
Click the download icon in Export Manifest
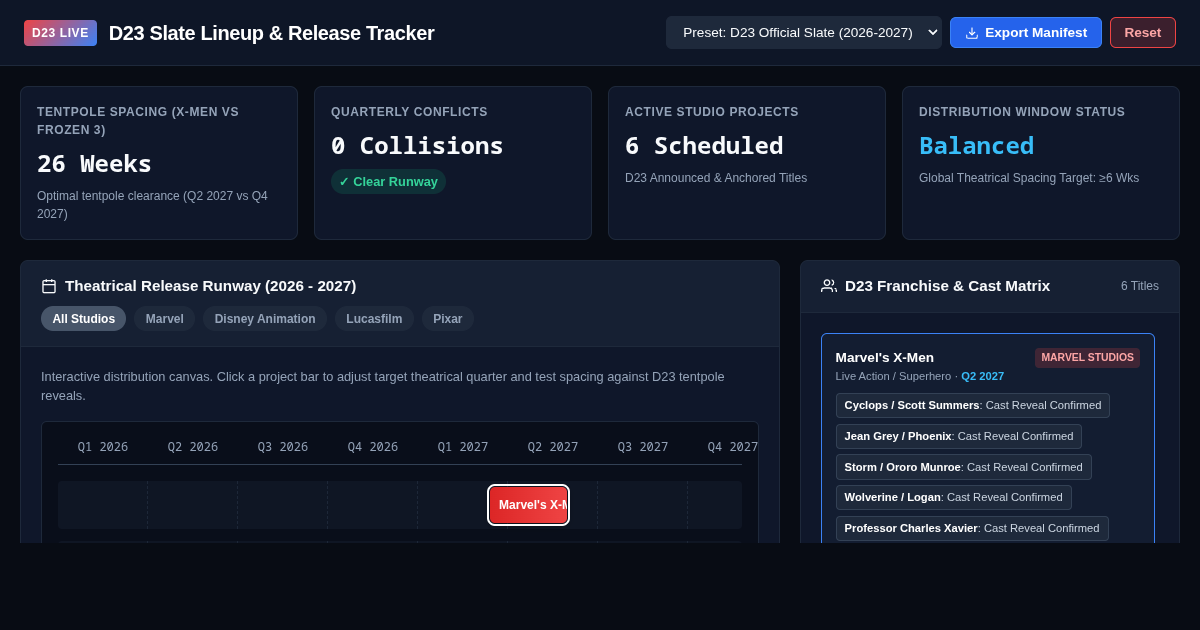tap(972, 33)
